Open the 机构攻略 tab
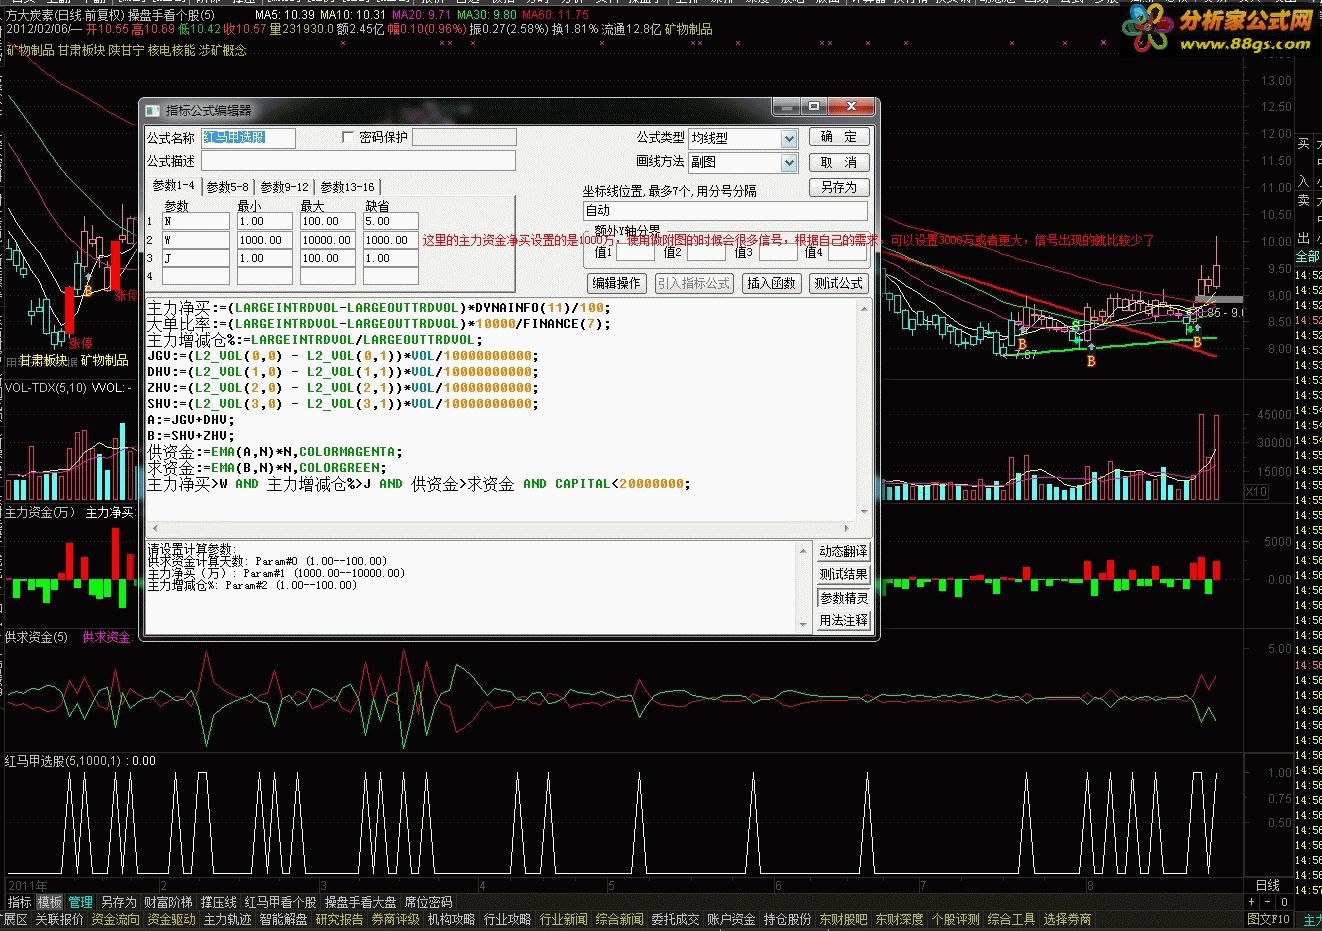The height and width of the screenshot is (931, 1322). click(452, 919)
